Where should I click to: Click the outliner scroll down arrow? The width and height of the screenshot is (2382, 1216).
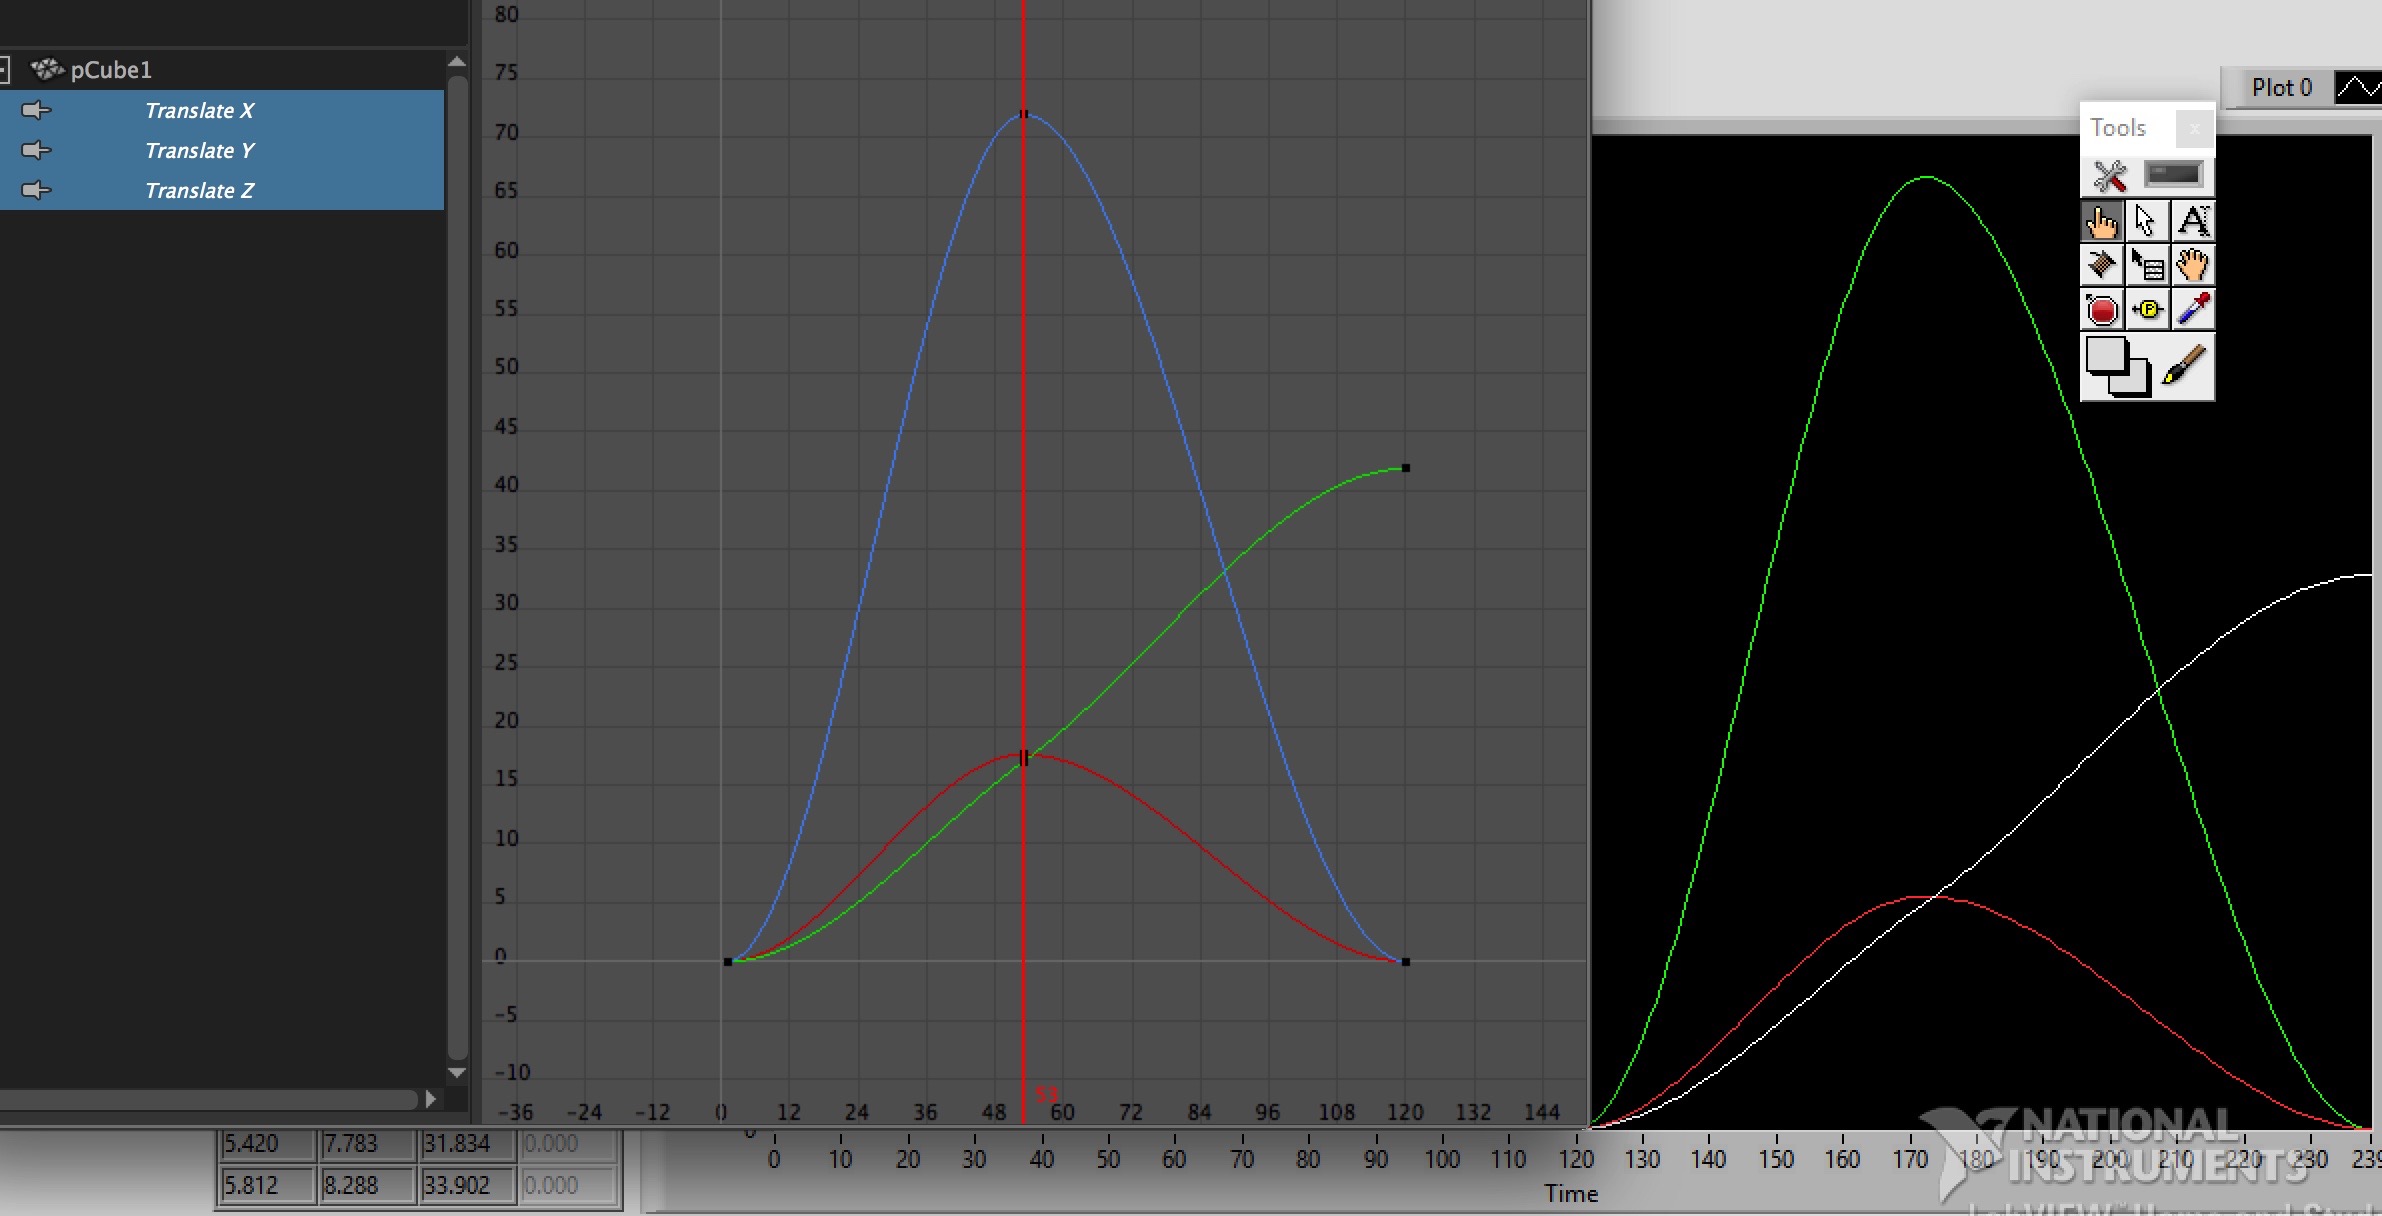point(457,1073)
